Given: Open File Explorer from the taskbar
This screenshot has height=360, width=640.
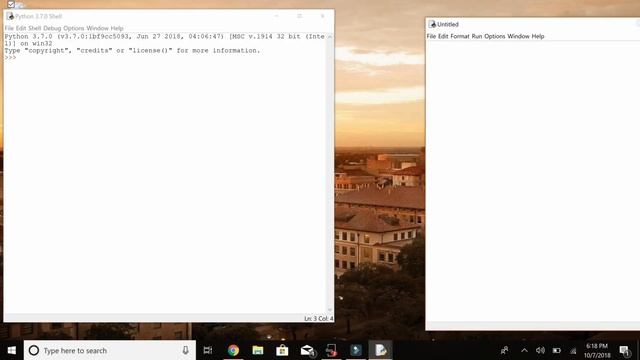Looking at the screenshot, I should point(258,350).
